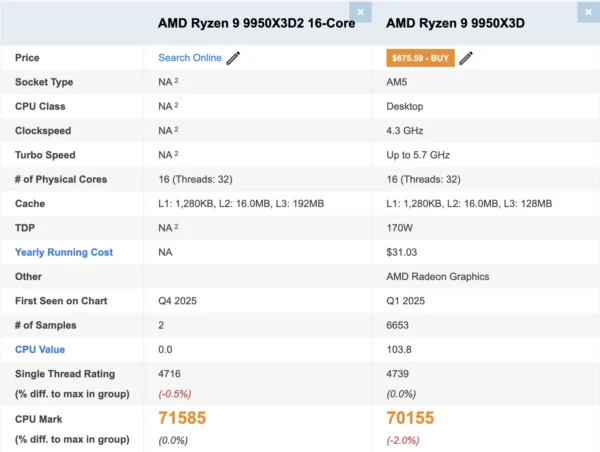Open the Yearly Running Cost link

tap(64, 252)
